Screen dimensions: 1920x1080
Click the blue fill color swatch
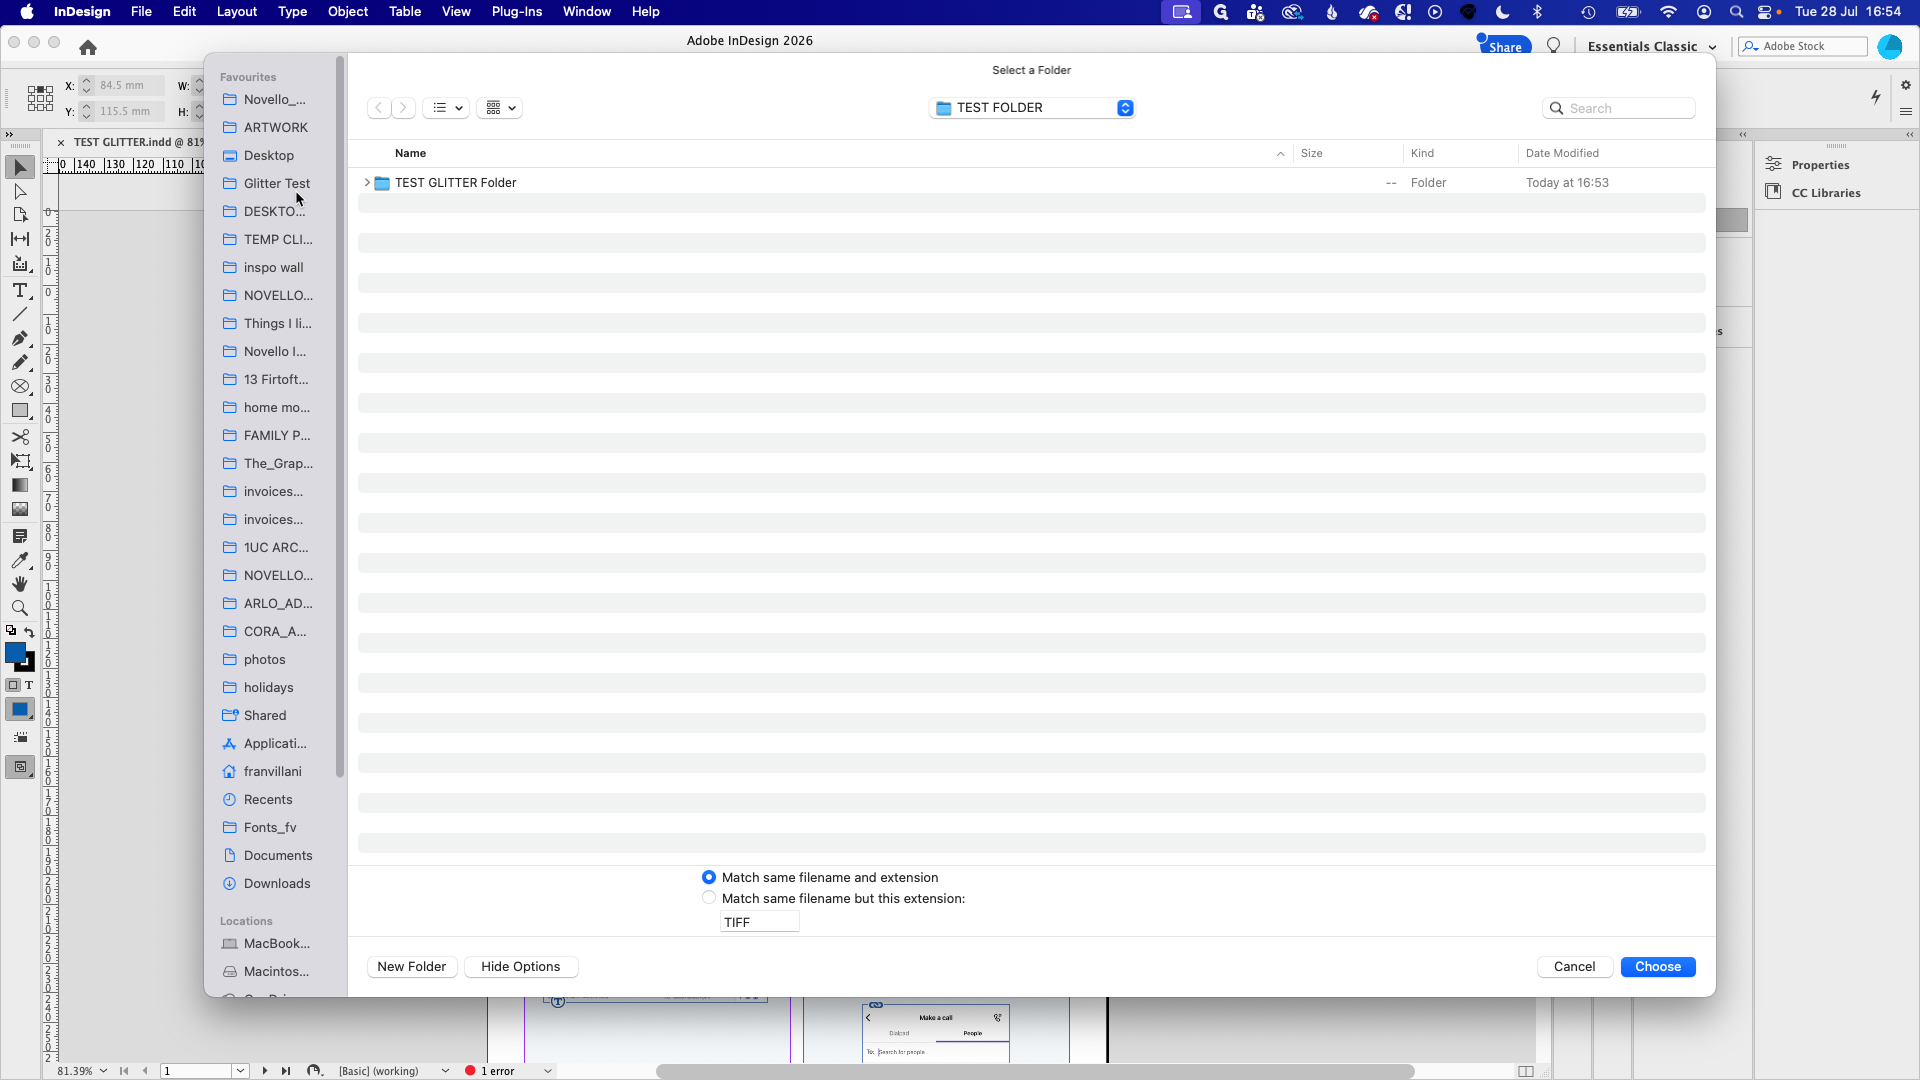point(15,652)
